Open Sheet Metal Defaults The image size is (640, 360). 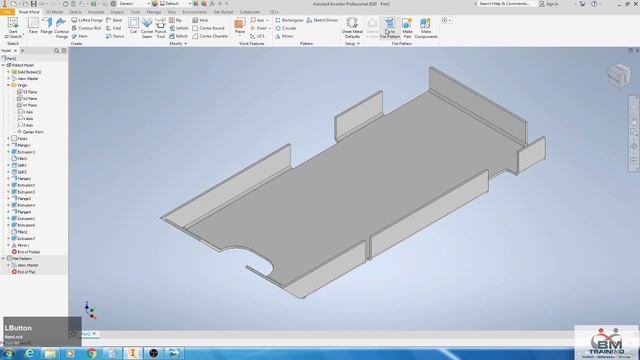pos(352,28)
